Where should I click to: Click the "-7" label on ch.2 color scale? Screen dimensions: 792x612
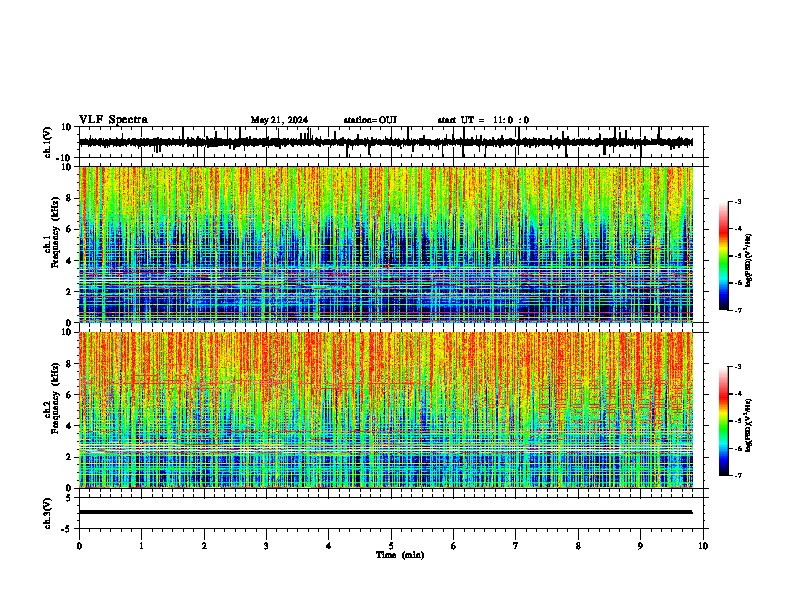(737, 475)
